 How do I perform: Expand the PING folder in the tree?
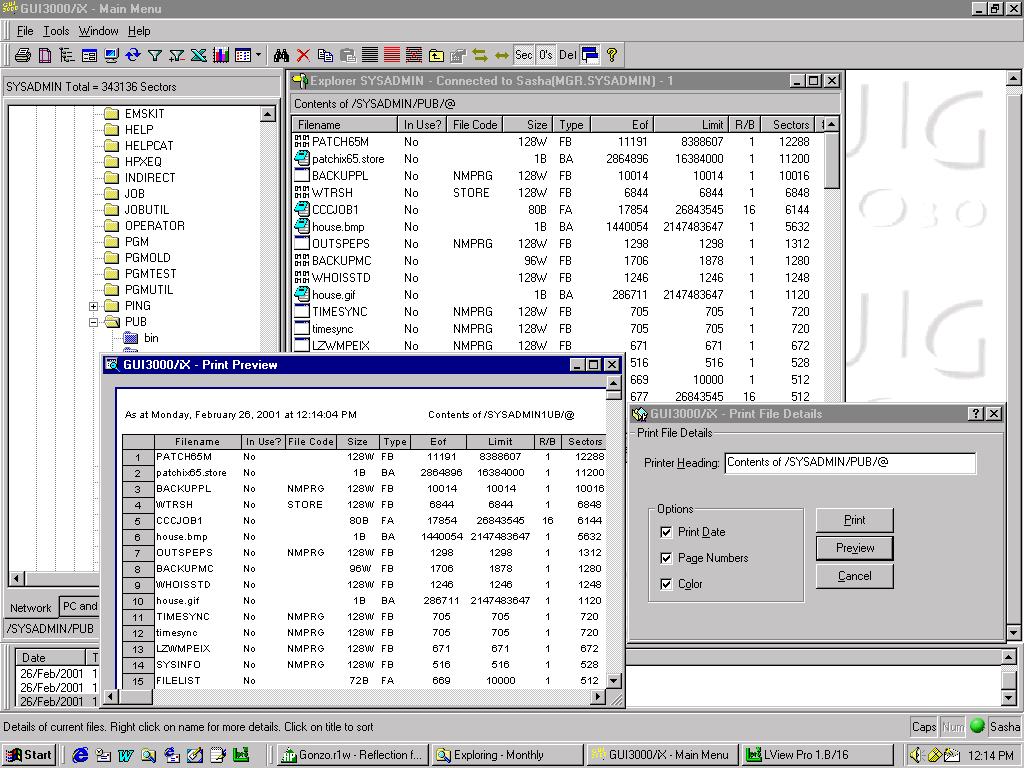93,306
